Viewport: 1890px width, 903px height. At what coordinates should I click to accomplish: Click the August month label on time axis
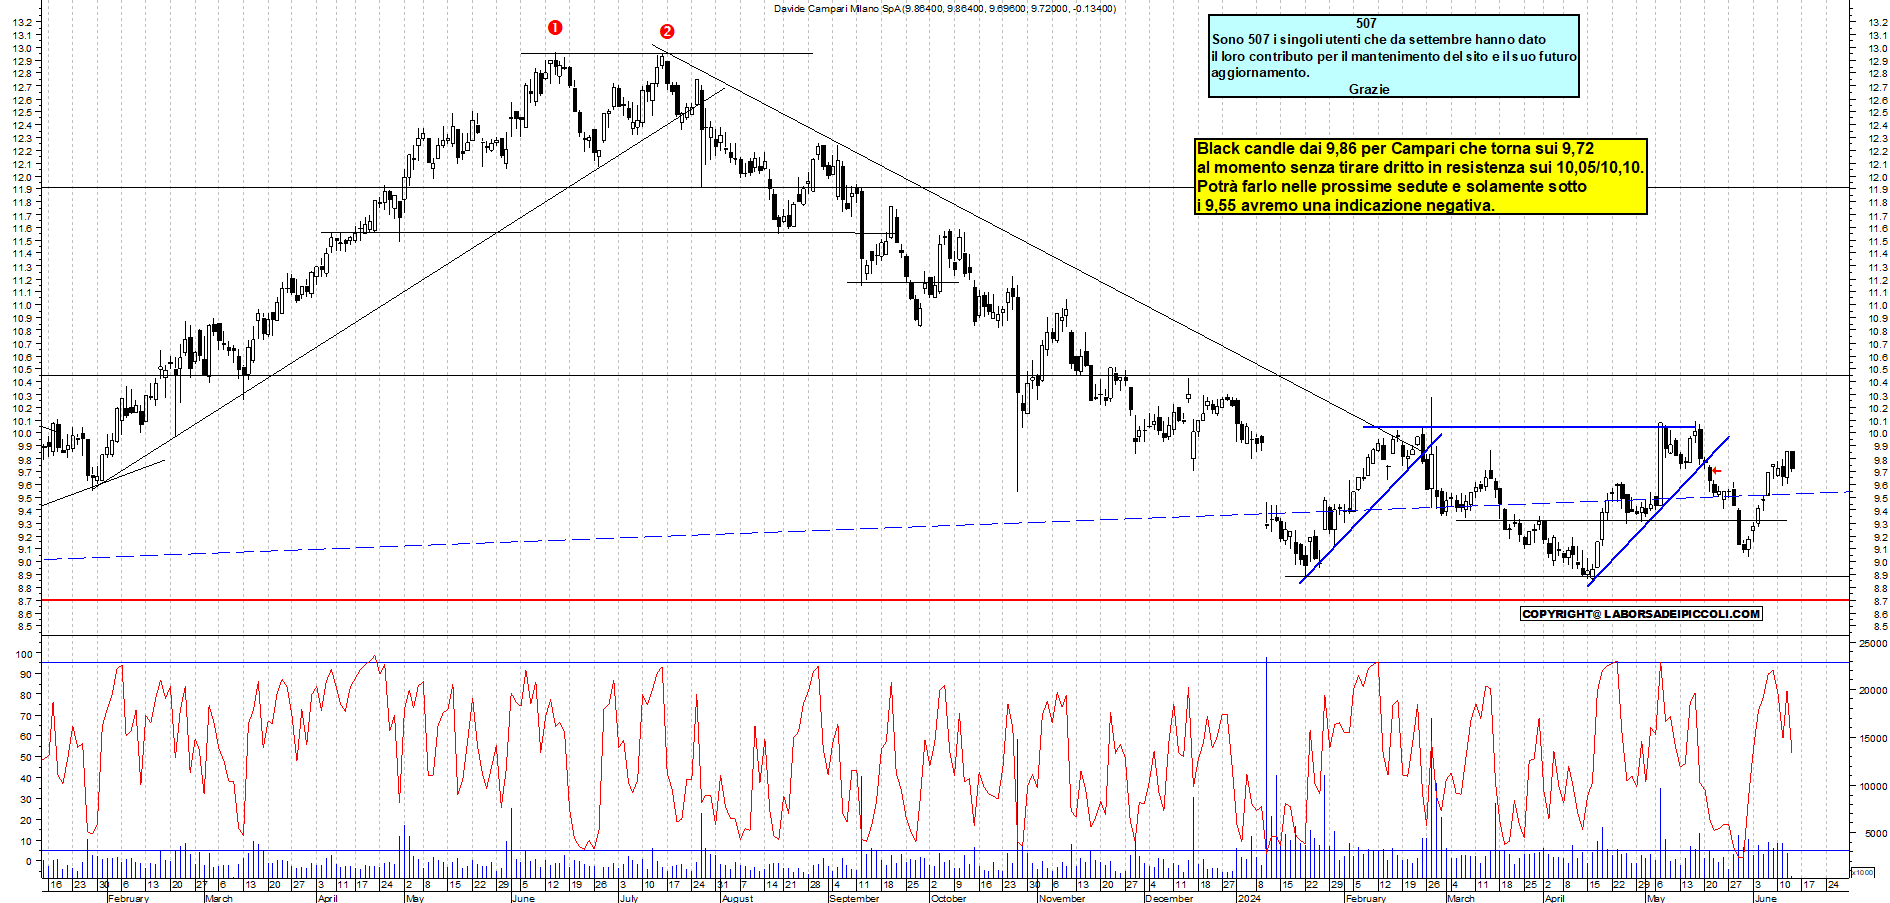737,898
